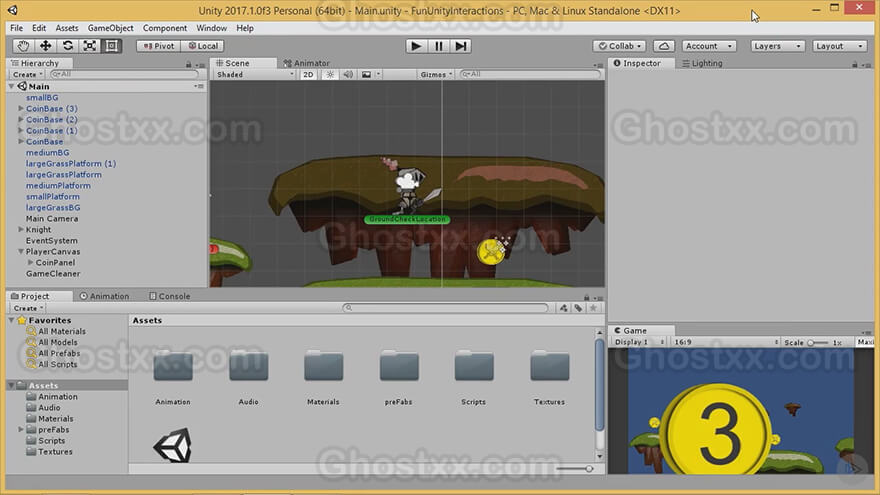
Task: Select the Unity scene asset icon
Action: [x=173, y=445]
